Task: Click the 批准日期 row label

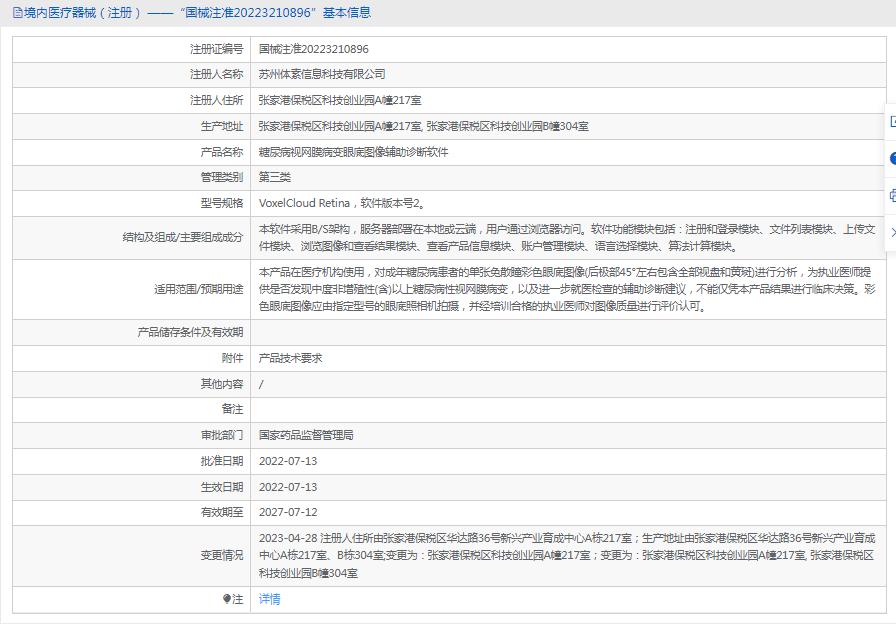Action: pyautogui.click(x=222, y=461)
